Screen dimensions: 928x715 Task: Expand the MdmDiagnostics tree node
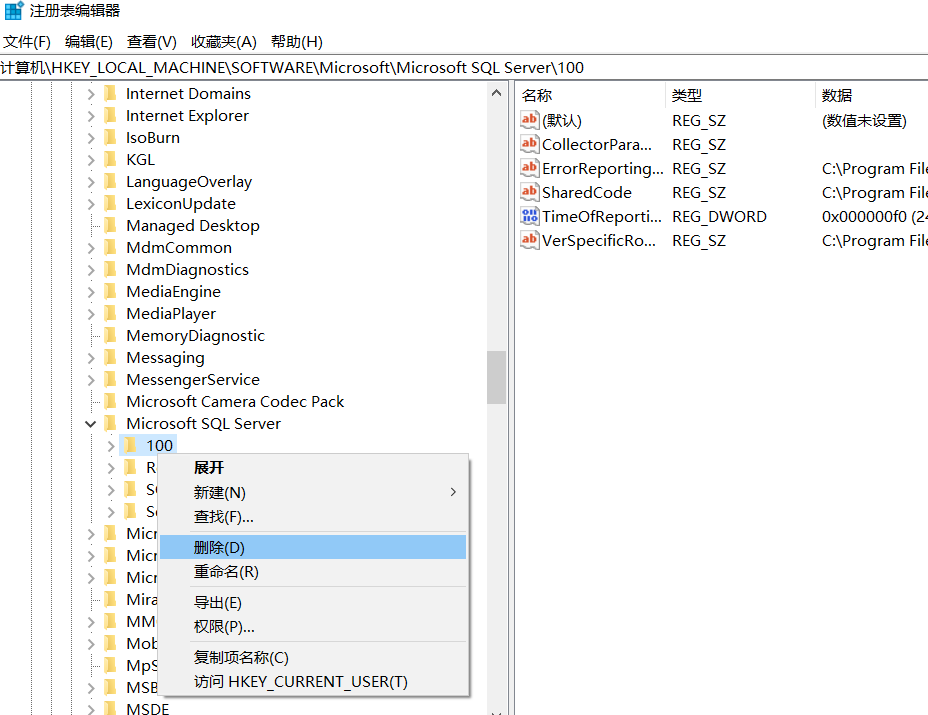coord(91,270)
